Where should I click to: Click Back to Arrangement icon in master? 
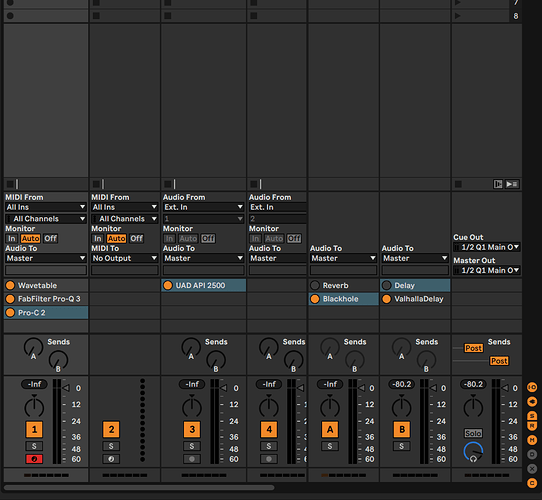(x=512, y=184)
